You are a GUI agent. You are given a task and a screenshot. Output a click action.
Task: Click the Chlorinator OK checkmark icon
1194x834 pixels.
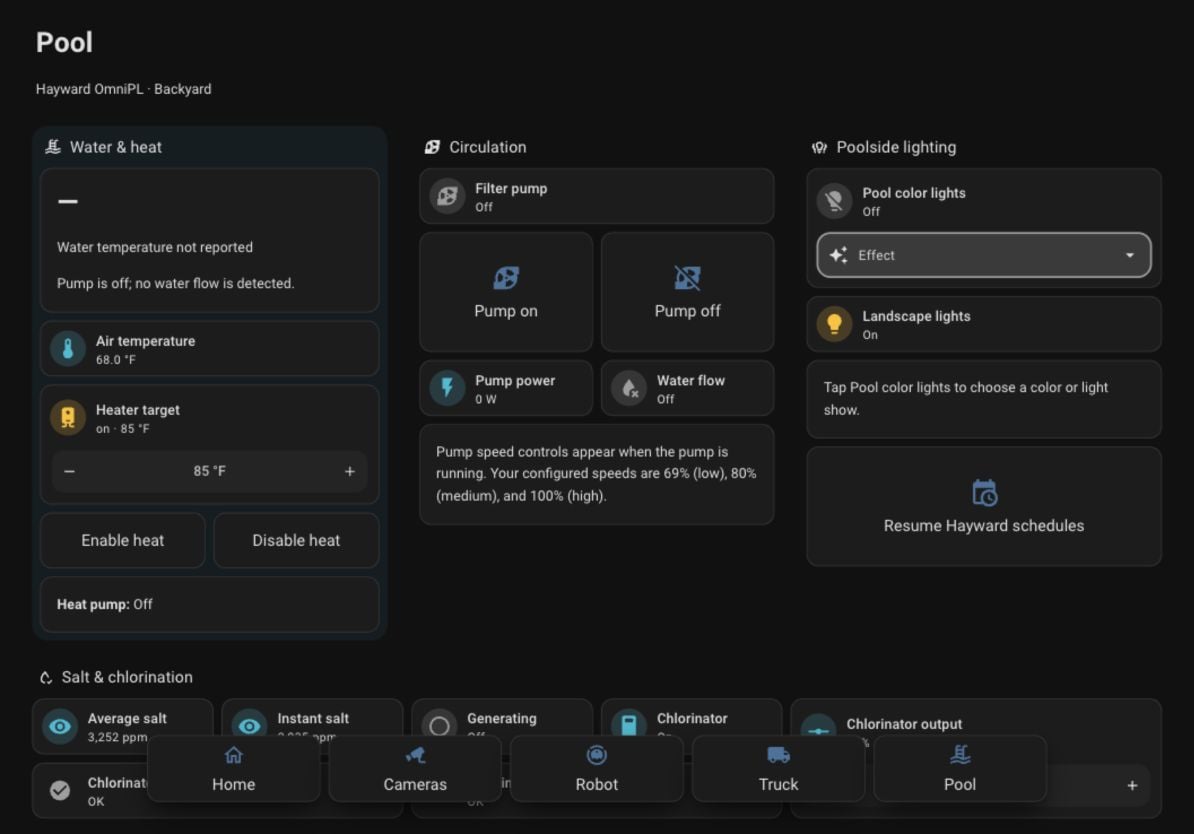pos(60,791)
